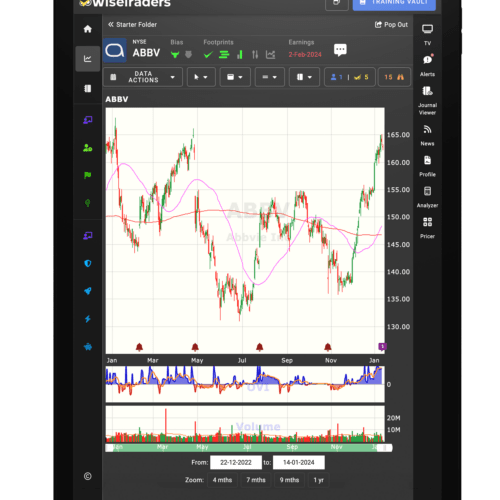Open the line chart view in the left sidebar
The height and width of the screenshot is (500, 500).
tap(88, 59)
